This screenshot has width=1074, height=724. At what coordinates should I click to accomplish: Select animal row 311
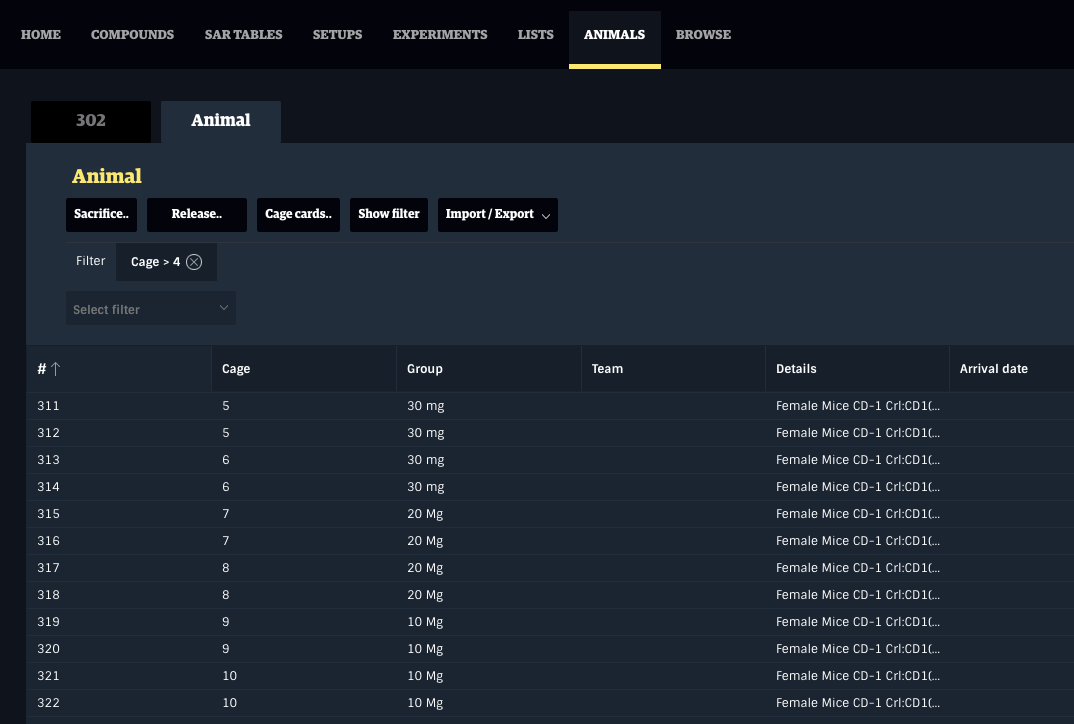click(48, 406)
